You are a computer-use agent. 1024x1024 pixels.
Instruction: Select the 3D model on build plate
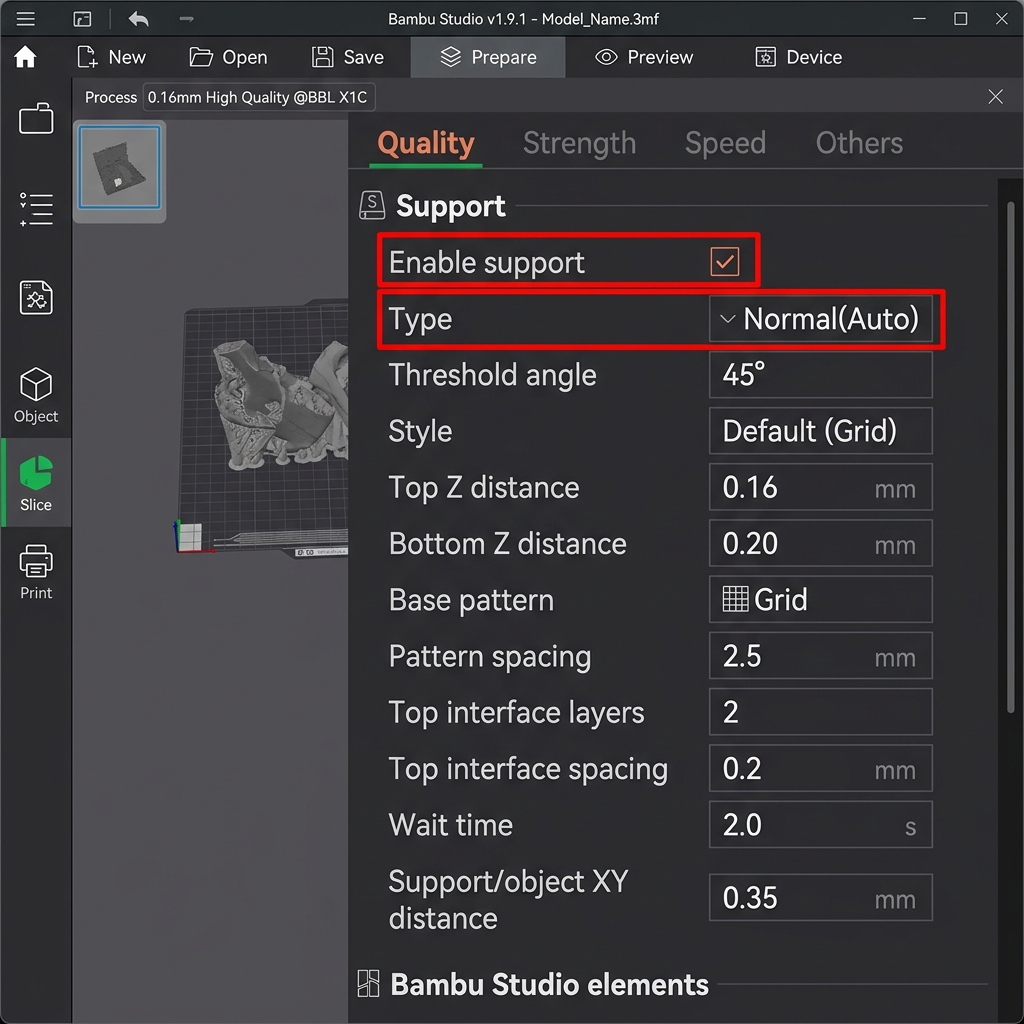[x=281, y=405]
